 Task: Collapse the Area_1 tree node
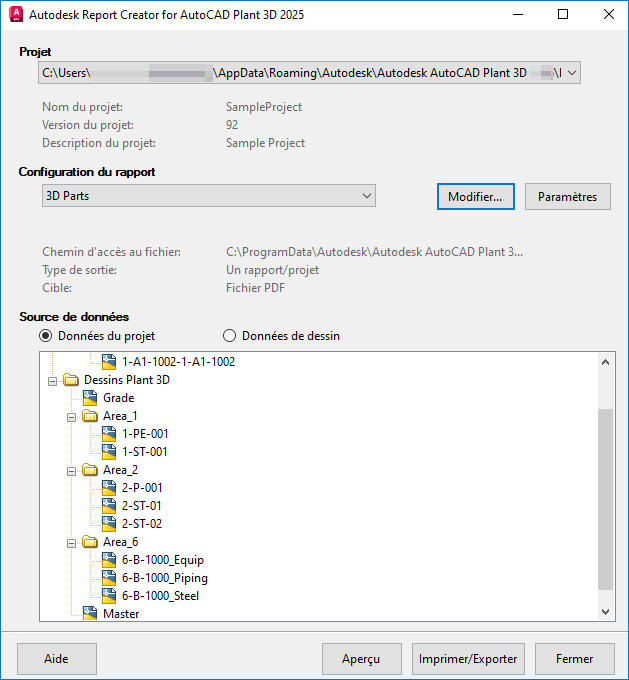(x=72, y=417)
